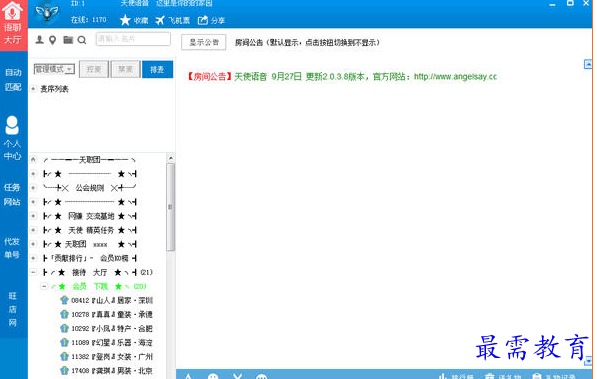Click the location pin toolbar icon
The width and height of the screenshot is (597, 379).
[53, 40]
